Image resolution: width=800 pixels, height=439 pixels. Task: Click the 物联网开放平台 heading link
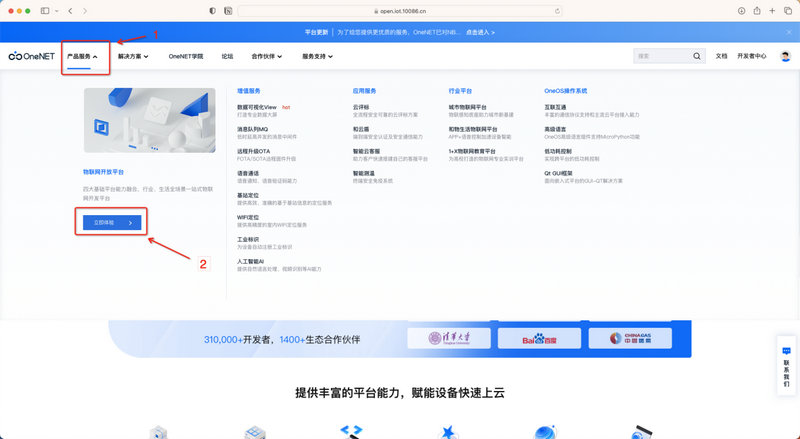[x=104, y=172]
